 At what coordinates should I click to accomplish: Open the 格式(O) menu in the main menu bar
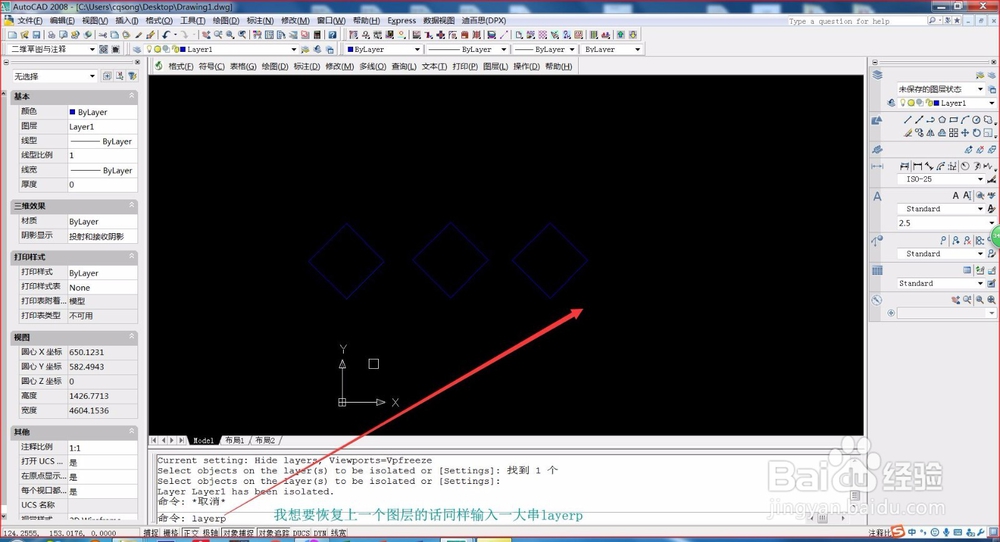pos(159,20)
